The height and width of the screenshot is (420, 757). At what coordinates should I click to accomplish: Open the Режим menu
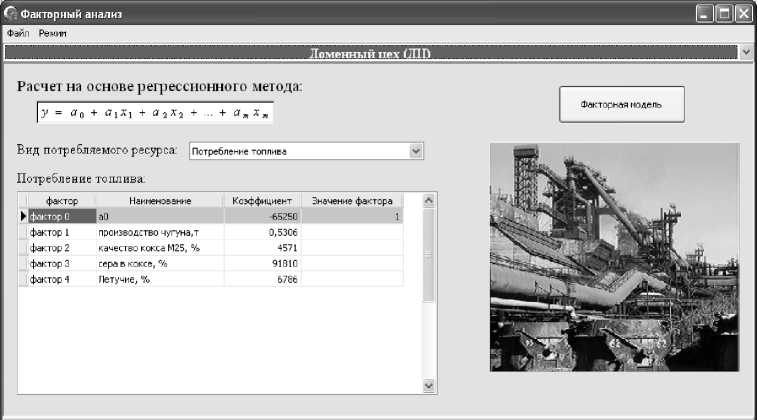(x=53, y=33)
